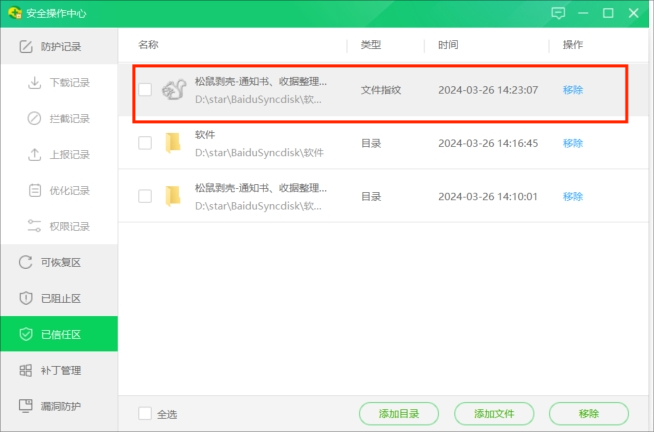Screen dimensions: 654x432
Task: Switch to the 可恢复区 tab
Action: pyautogui.click(x=59, y=262)
